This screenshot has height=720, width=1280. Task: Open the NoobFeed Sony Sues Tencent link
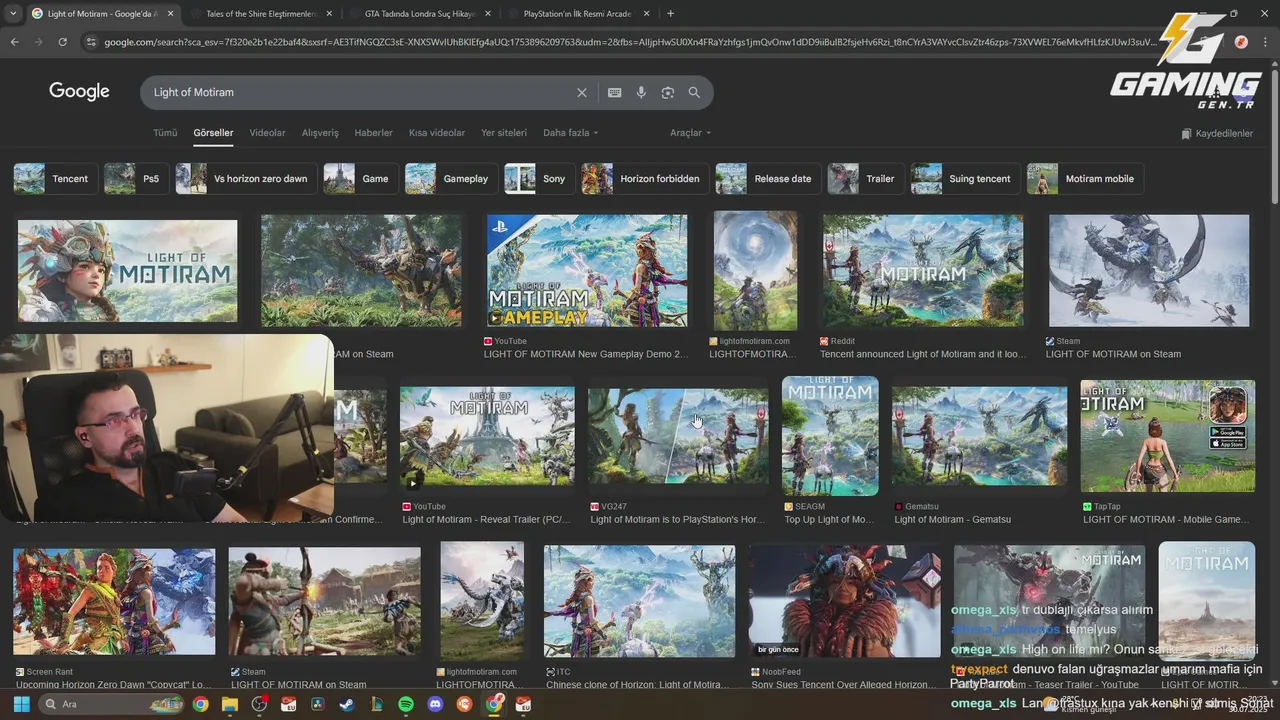[844, 685]
